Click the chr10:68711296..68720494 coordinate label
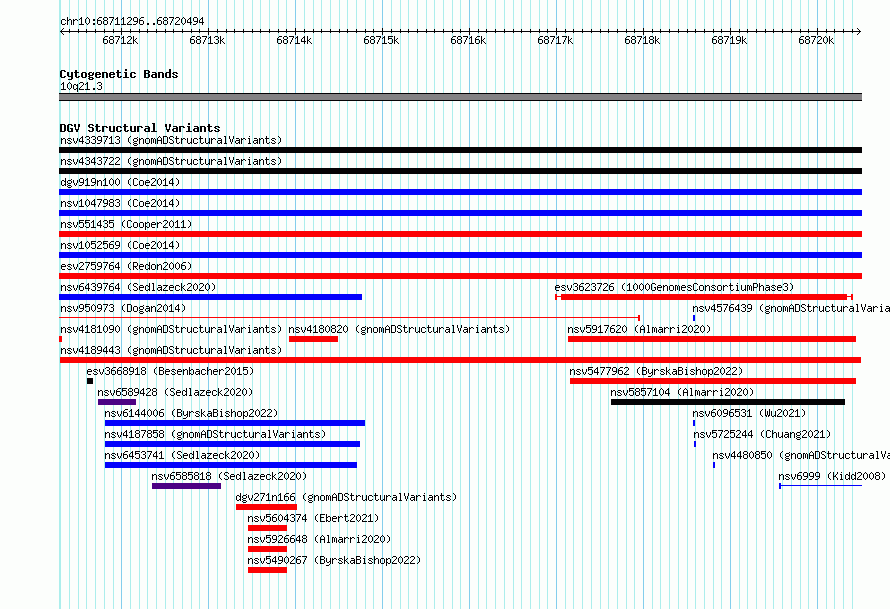 point(132,21)
